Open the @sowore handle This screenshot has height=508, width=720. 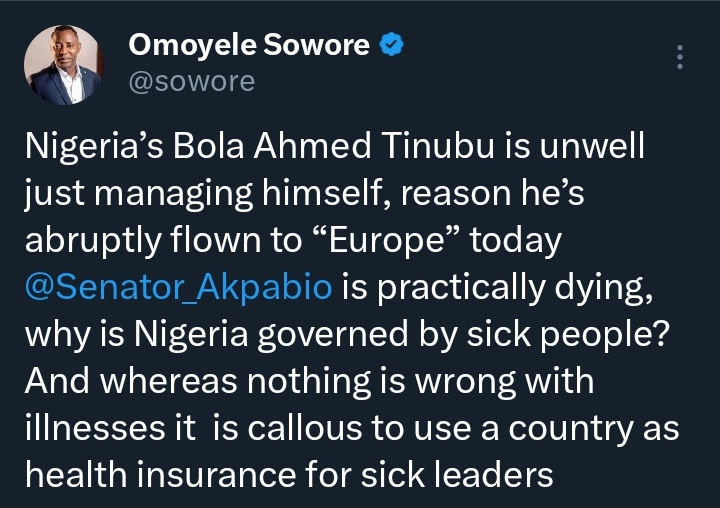[x=192, y=81]
